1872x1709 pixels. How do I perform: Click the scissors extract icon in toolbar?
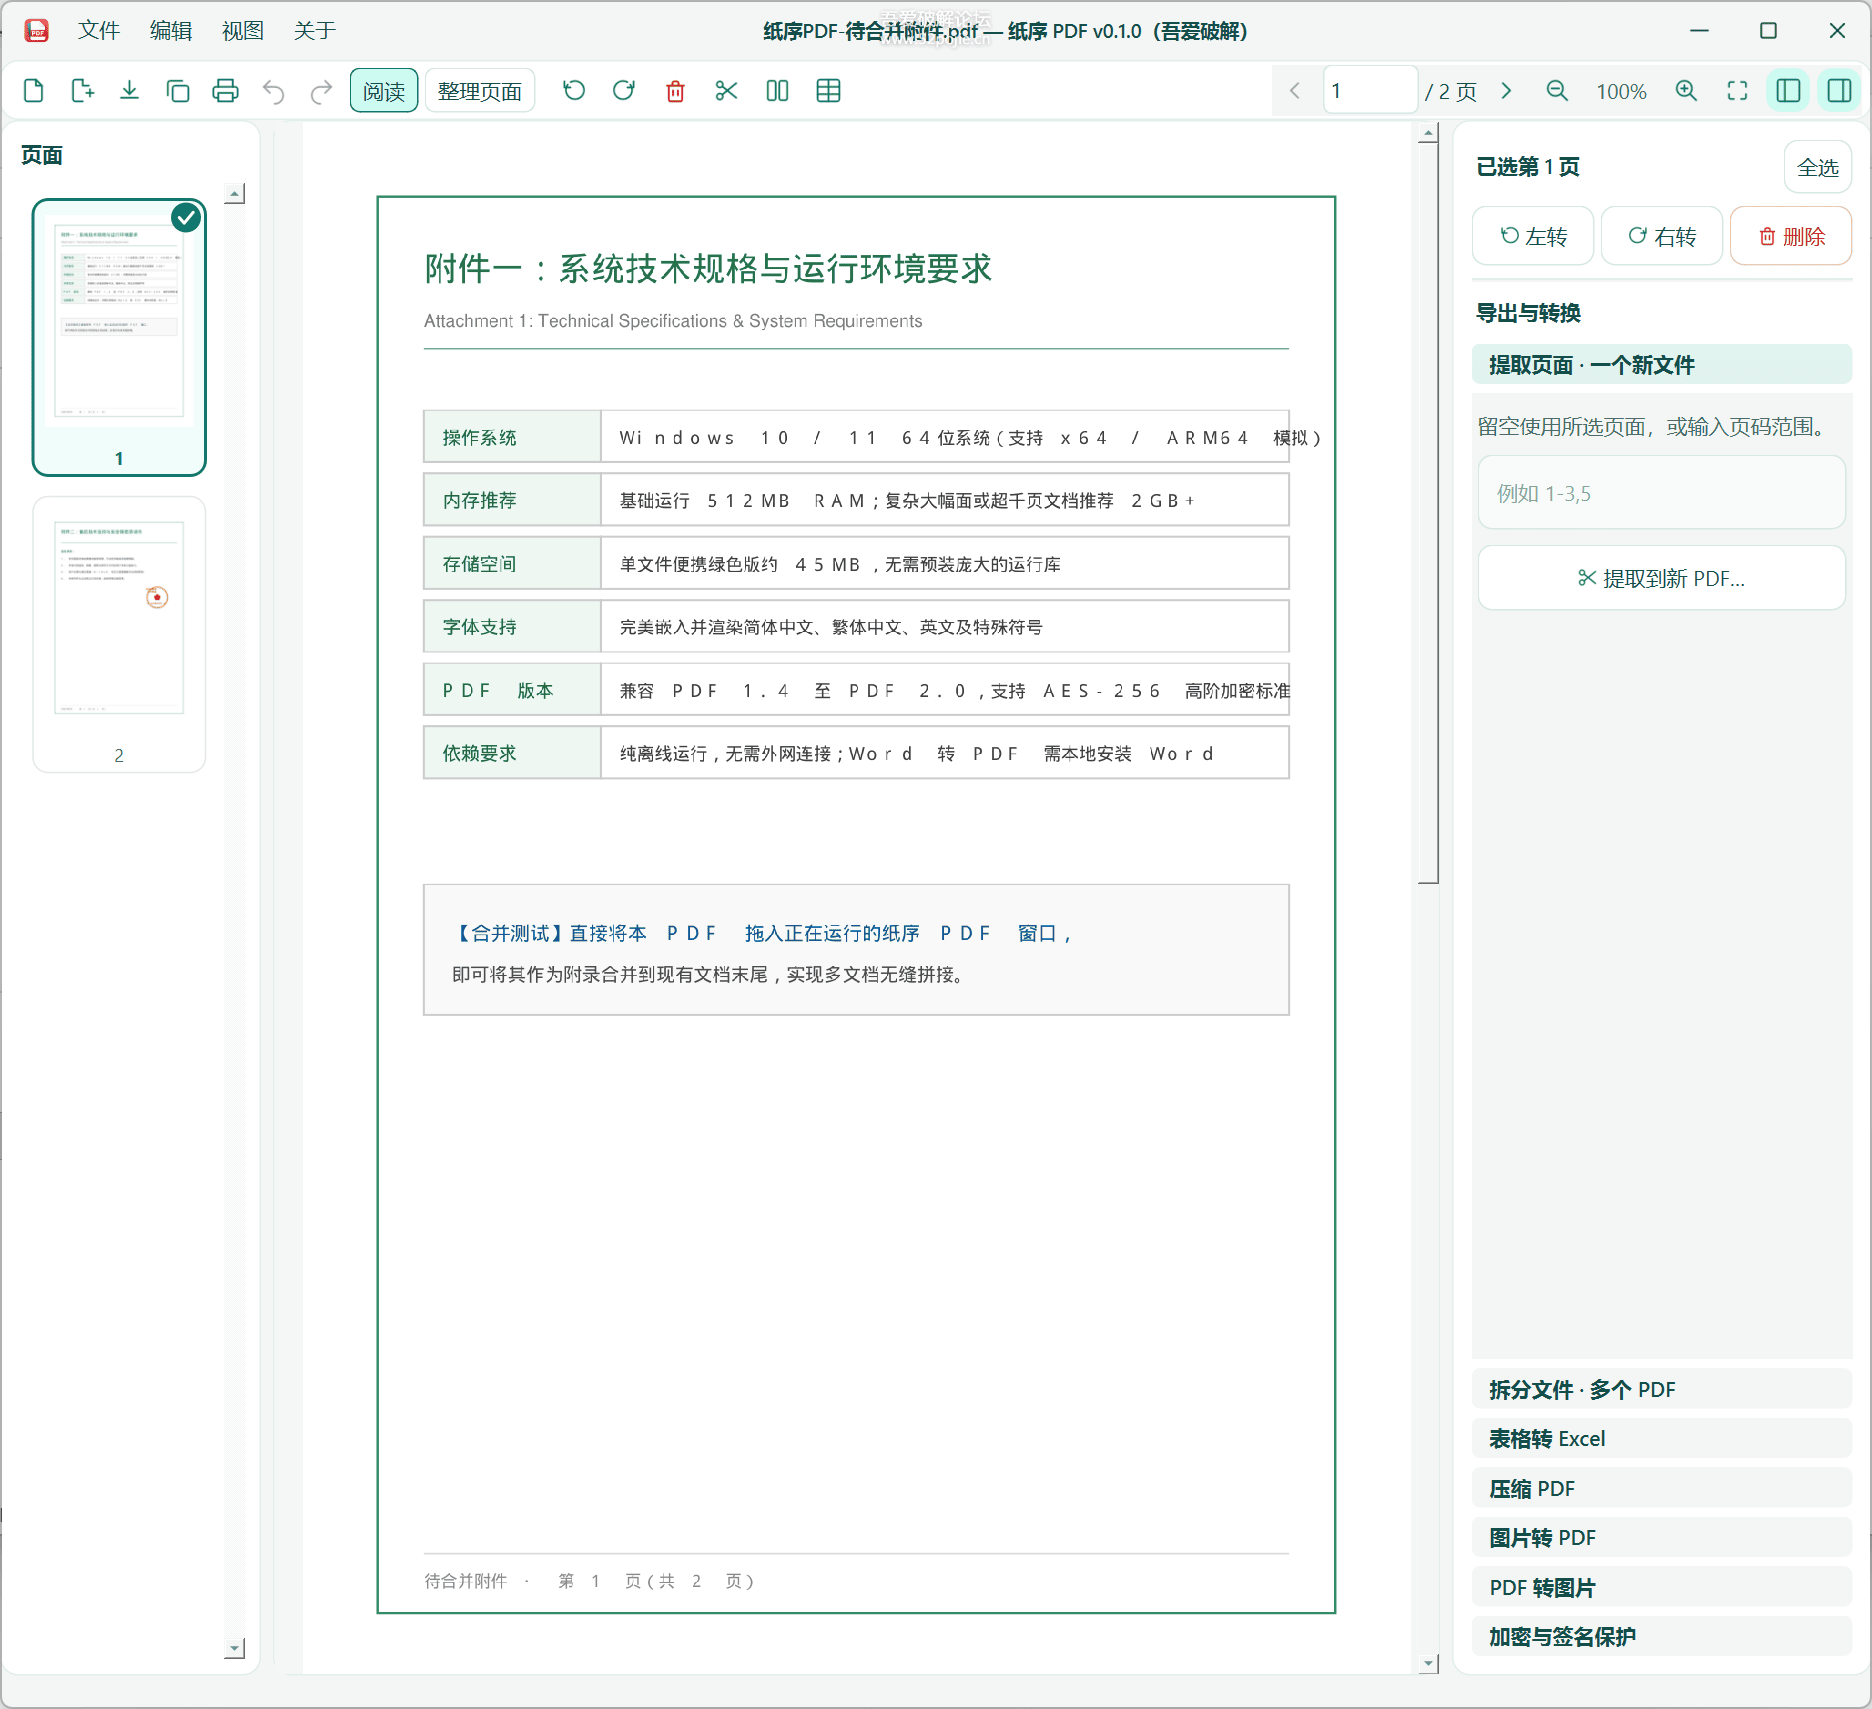pos(726,91)
